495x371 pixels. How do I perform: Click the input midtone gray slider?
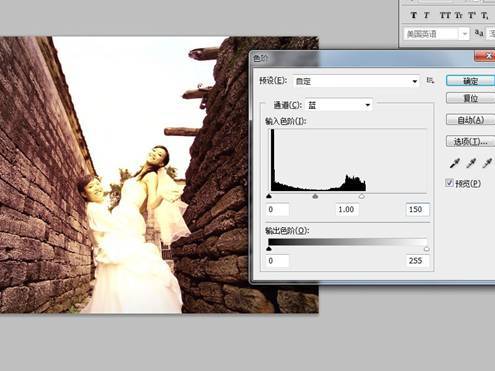pos(315,196)
